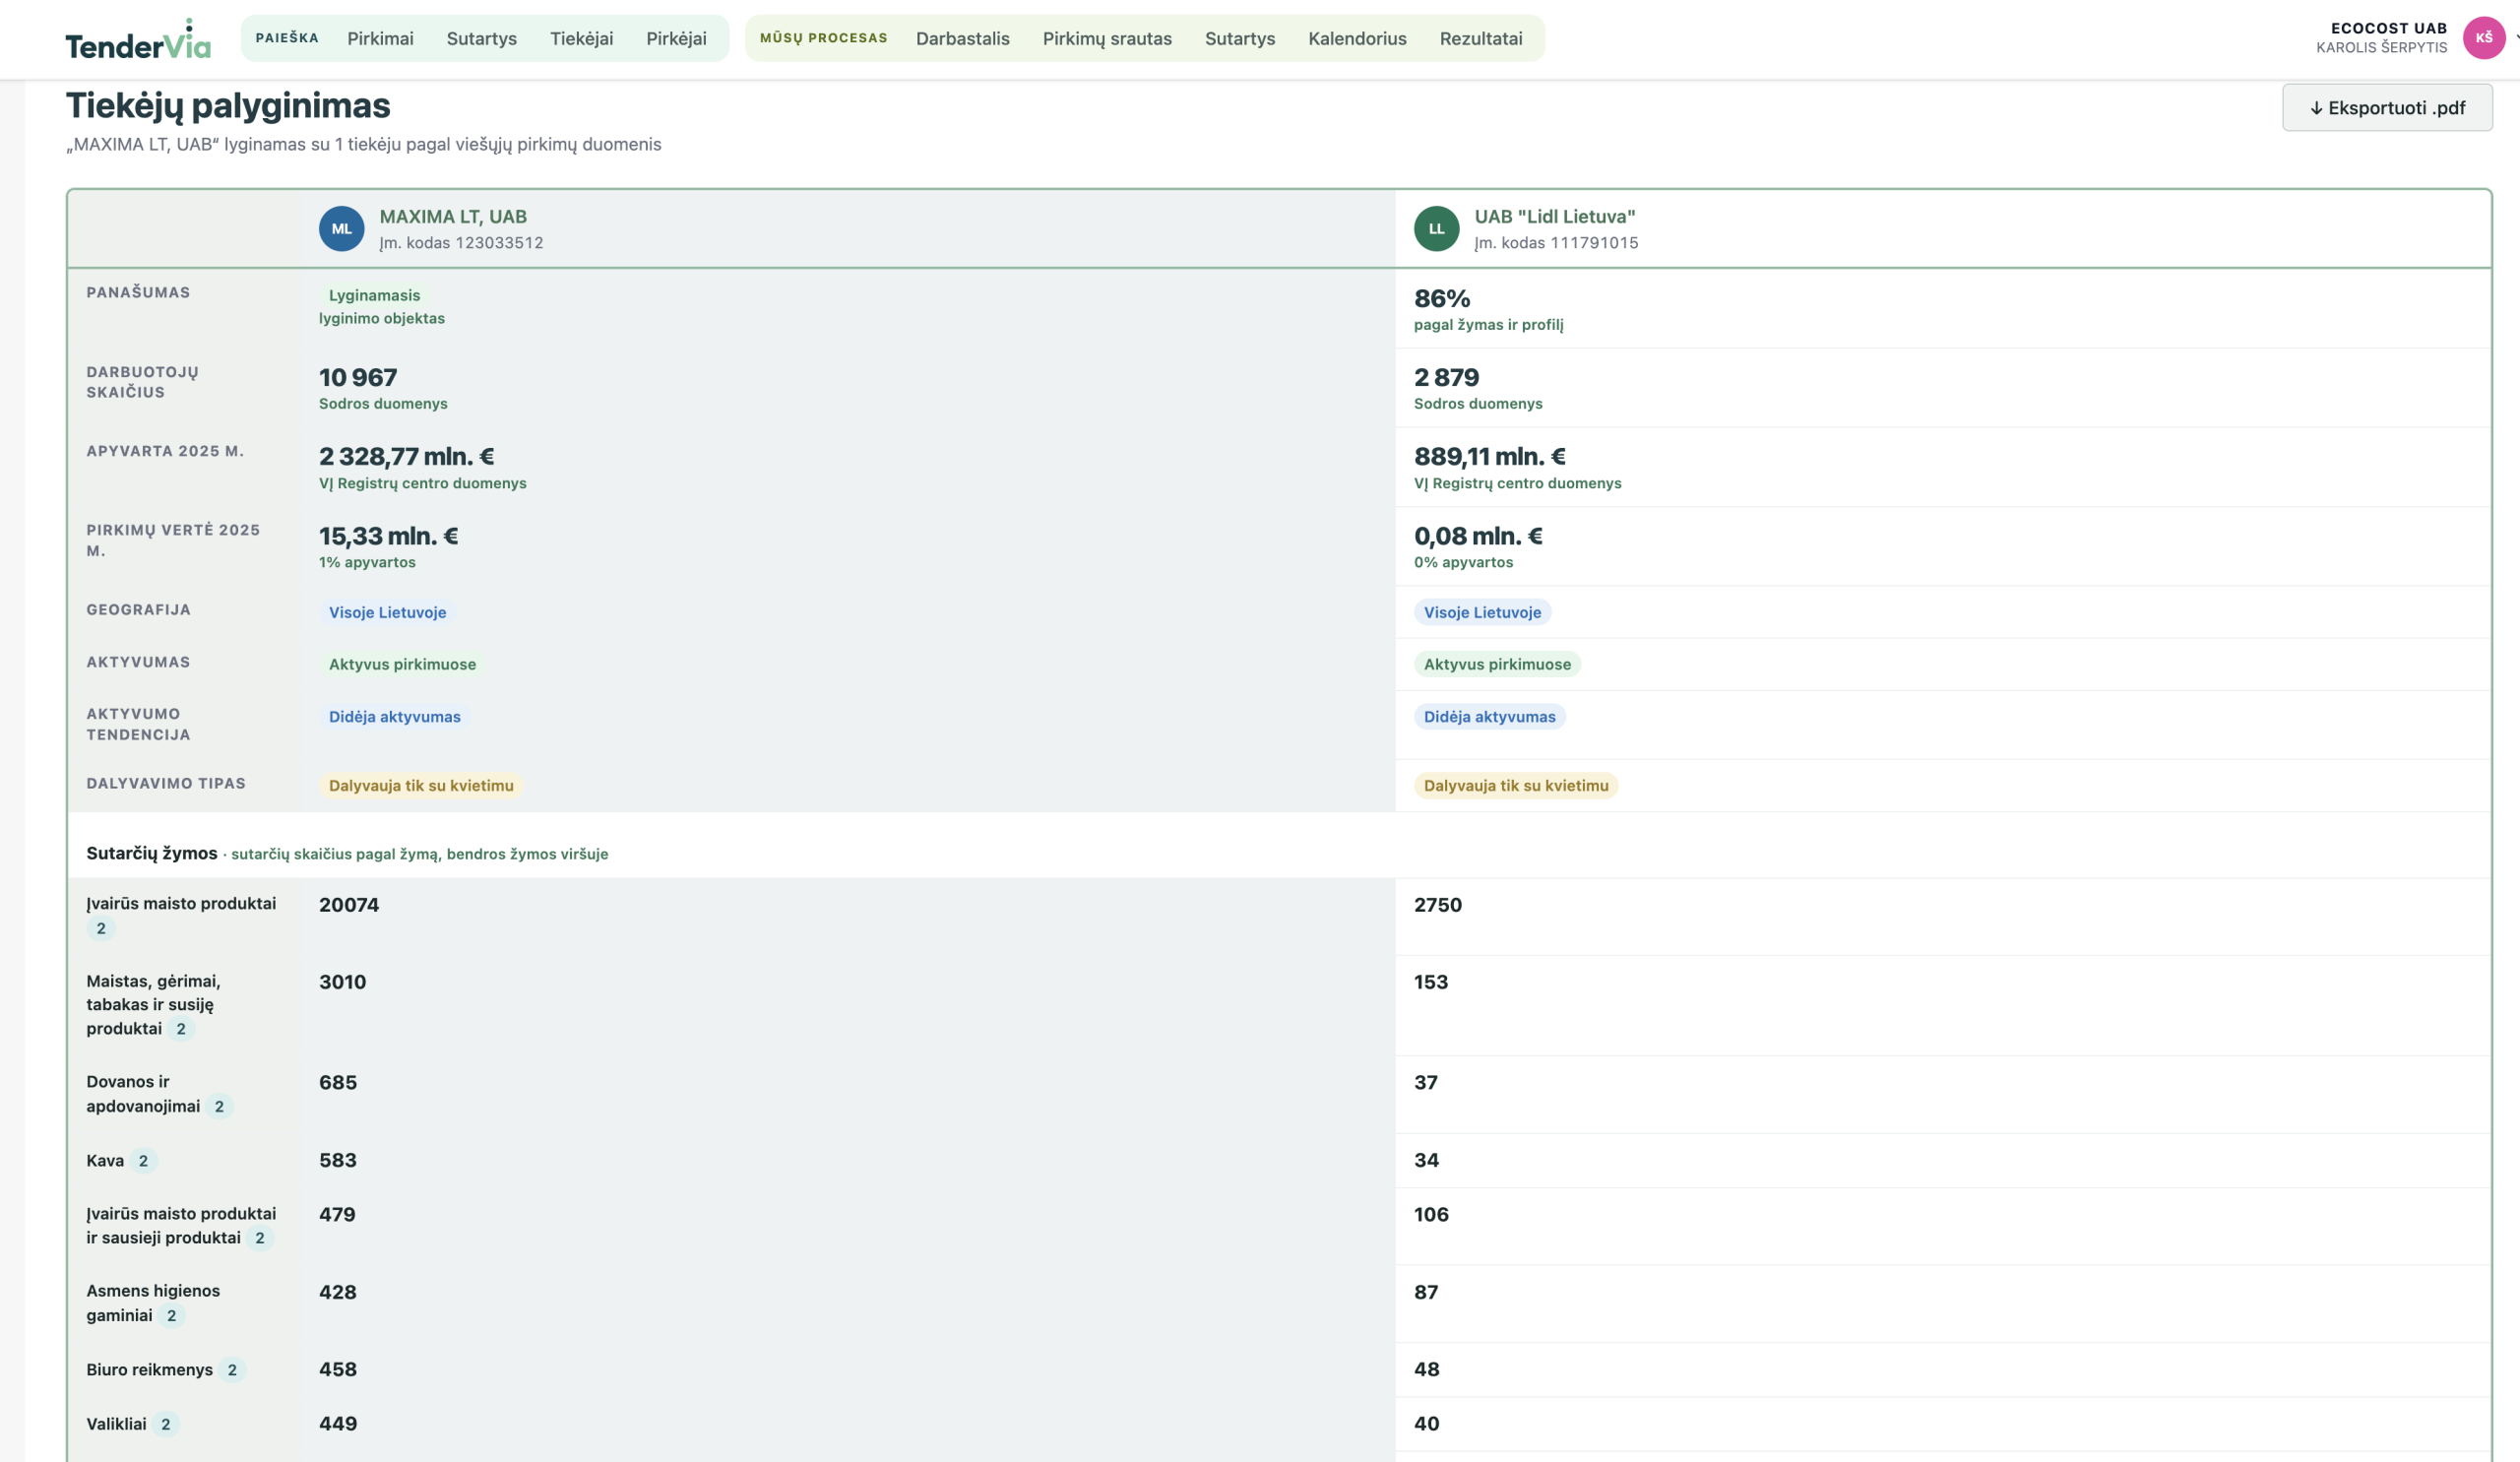Click MAXIMA's Lyginamasis badge
2520x1462 pixels.
[x=374, y=295]
